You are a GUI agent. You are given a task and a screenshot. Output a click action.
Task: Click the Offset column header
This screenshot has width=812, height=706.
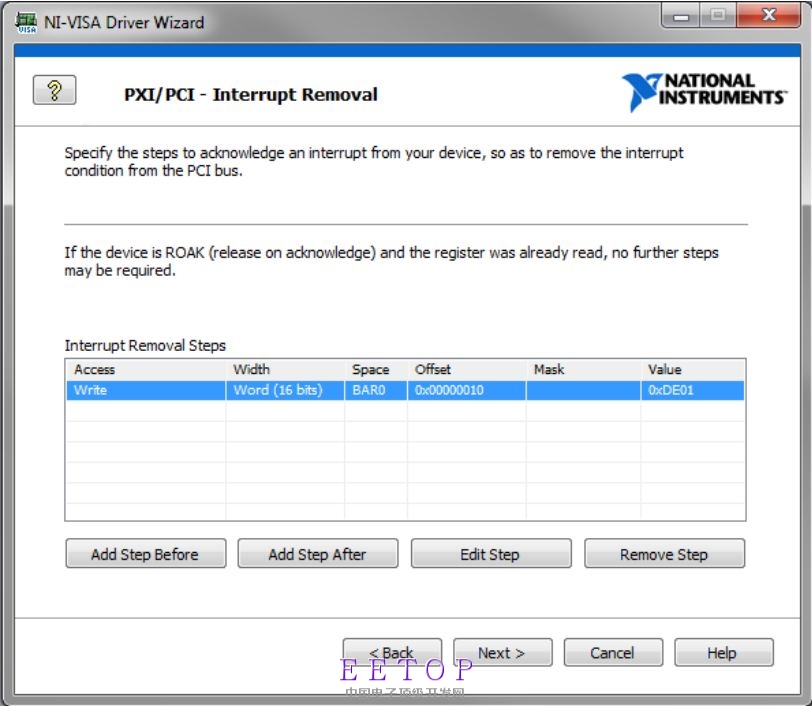[467, 369]
